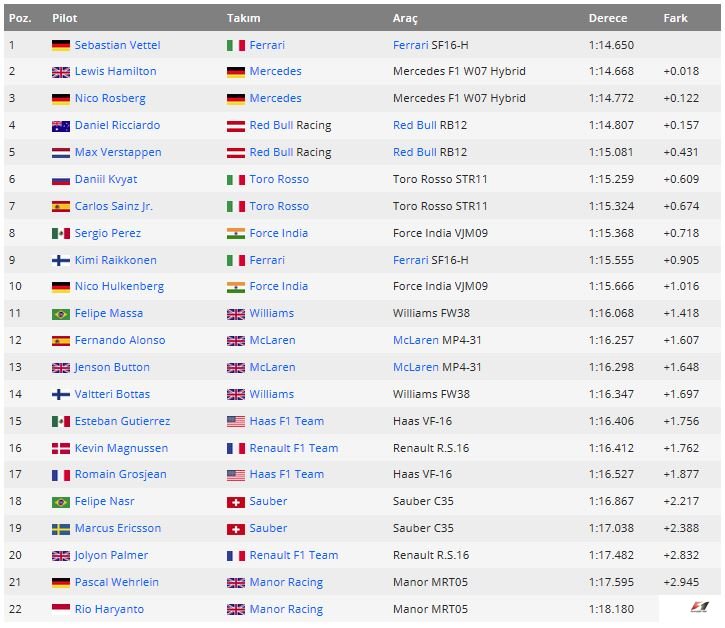Click the Fark column header
Image resolution: width=725 pixels, height=628 pixels.
point(675,18)
